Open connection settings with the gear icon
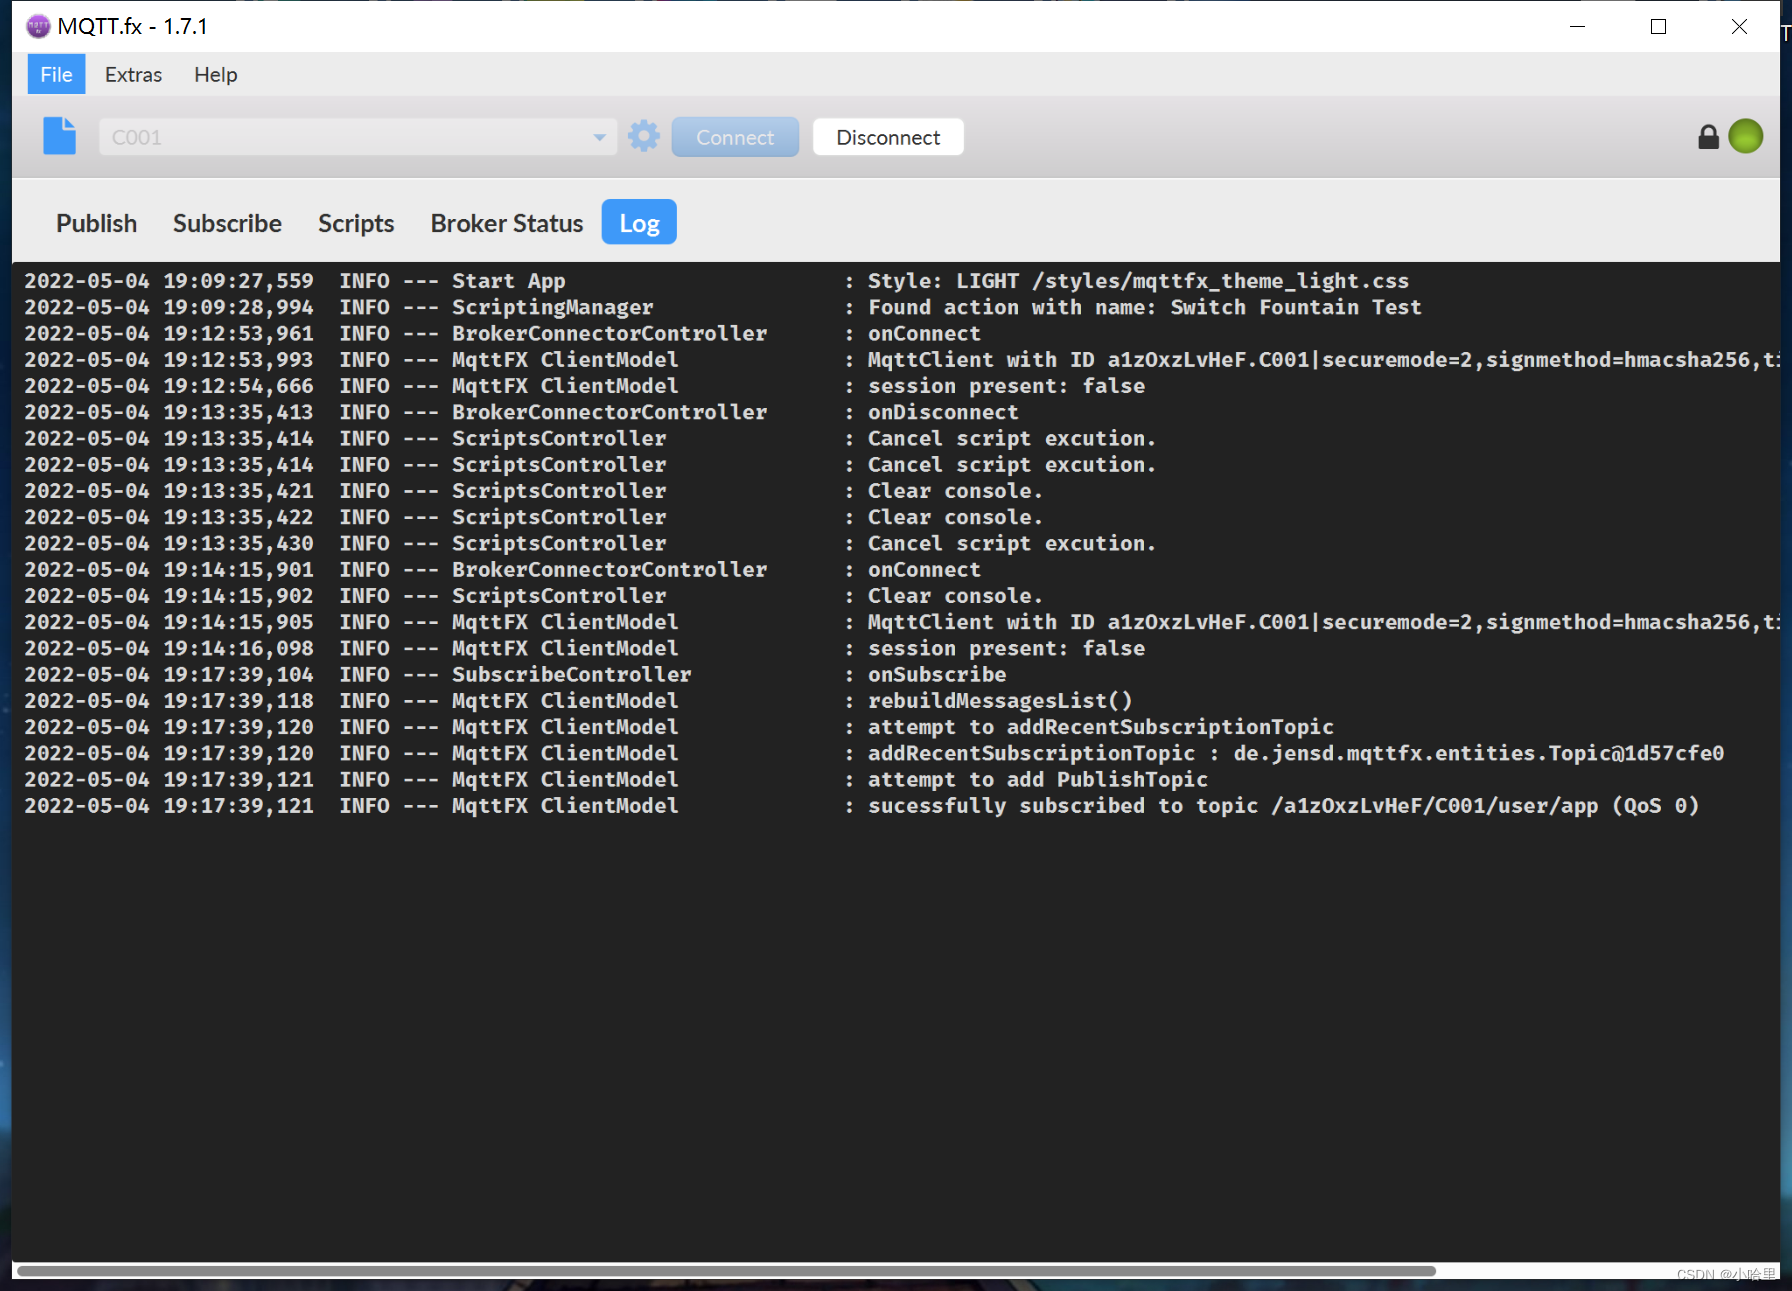 tap(644, 136)
